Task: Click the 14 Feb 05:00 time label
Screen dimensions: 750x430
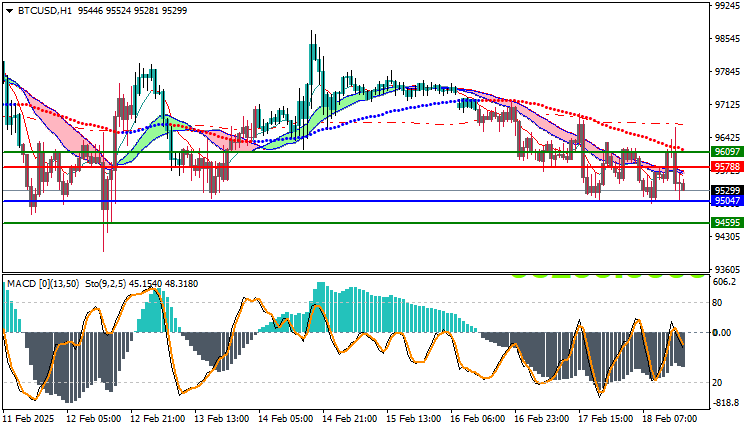Action: point(286,419)
